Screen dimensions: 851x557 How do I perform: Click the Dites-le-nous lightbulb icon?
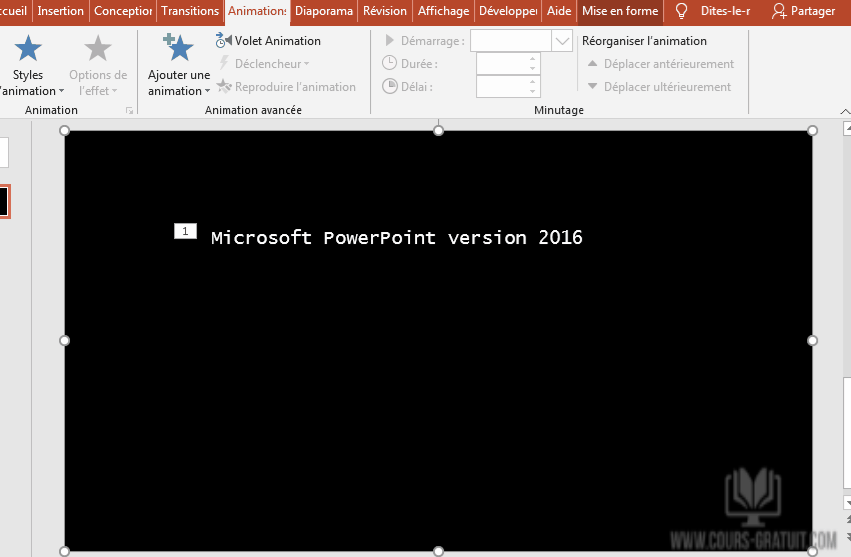tap(681, 11)
